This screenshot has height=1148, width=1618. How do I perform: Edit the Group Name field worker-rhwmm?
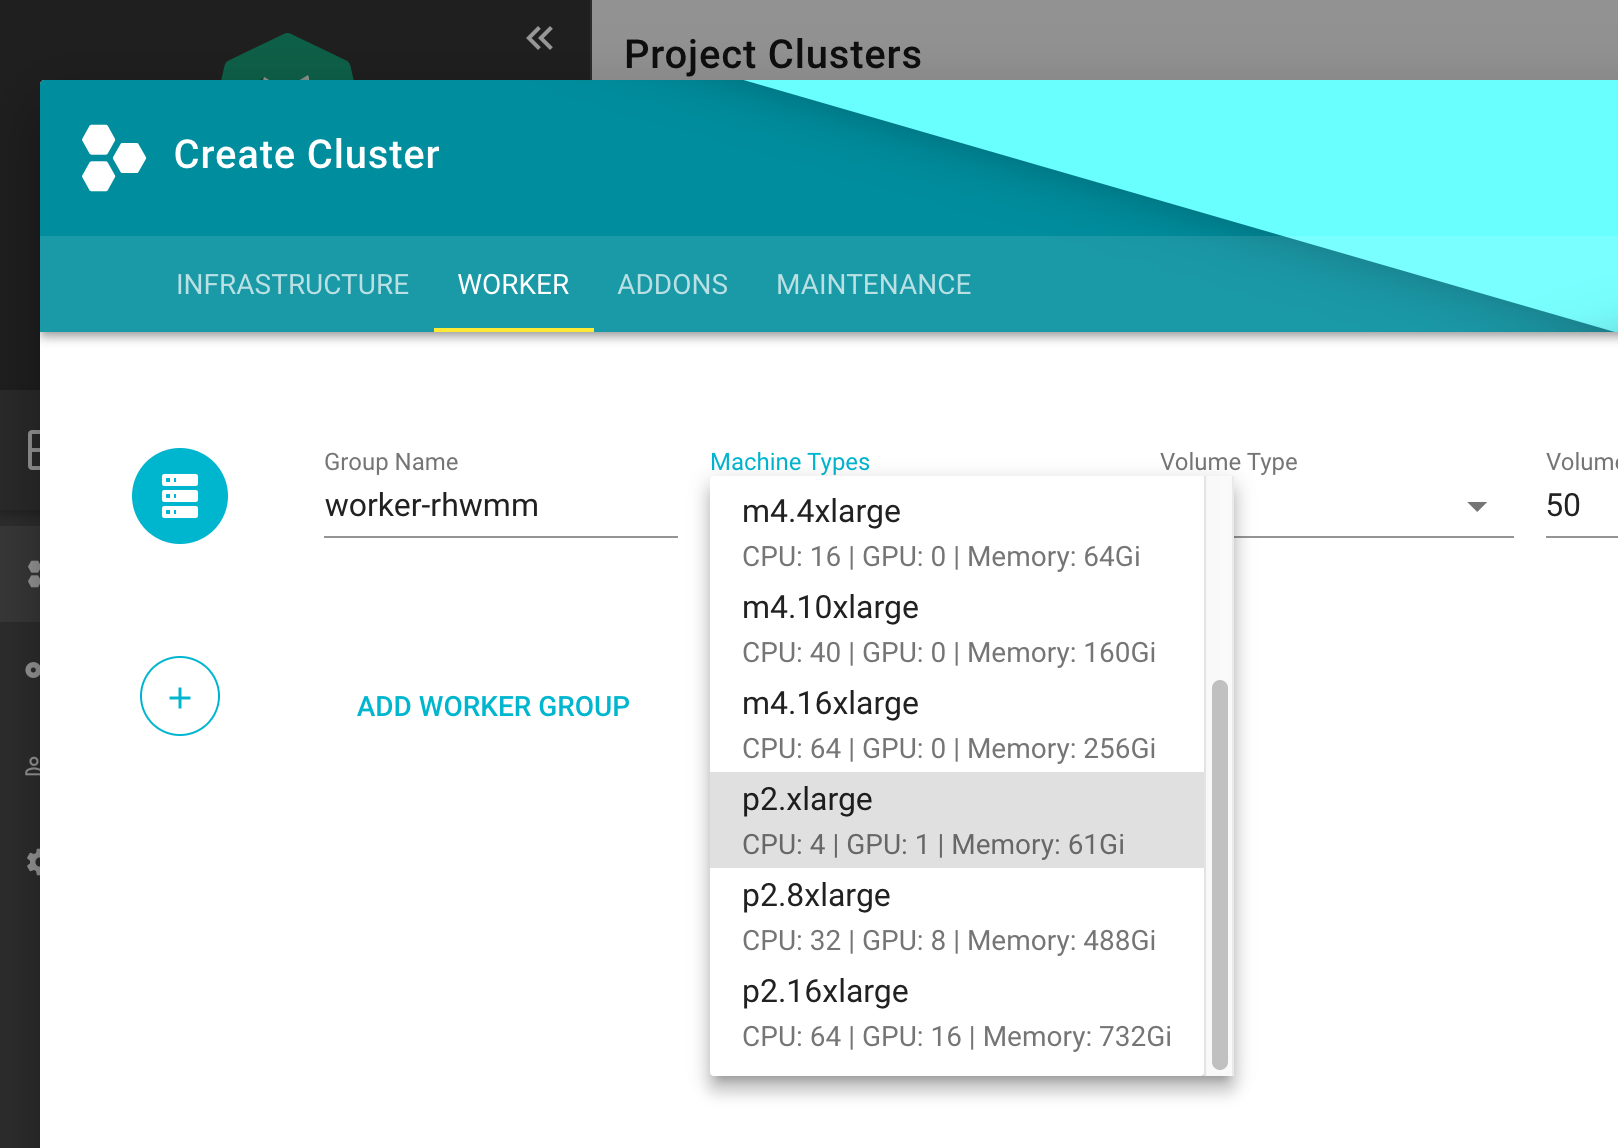[x=501, y=506]
